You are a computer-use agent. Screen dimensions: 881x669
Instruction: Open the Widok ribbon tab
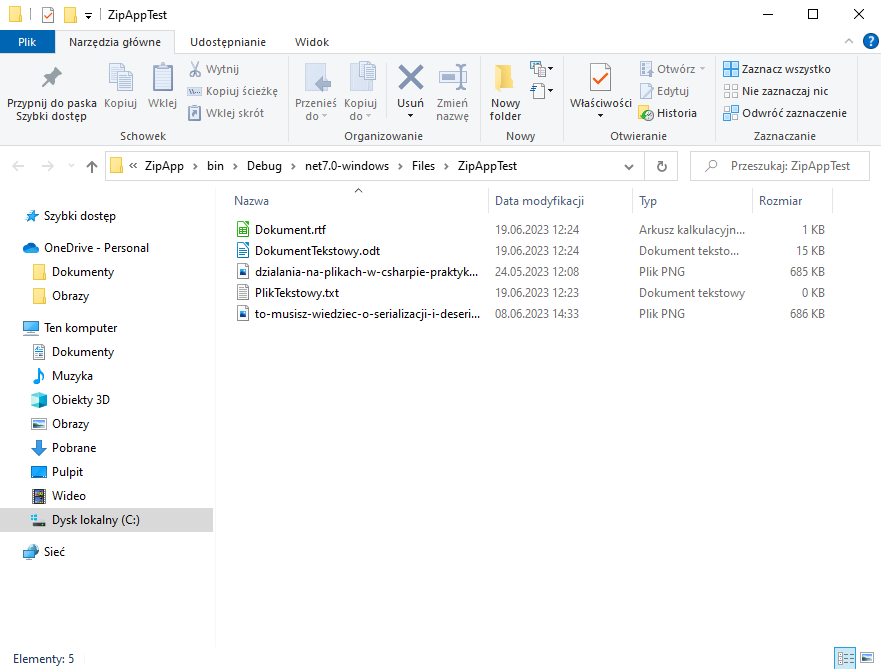312,42
